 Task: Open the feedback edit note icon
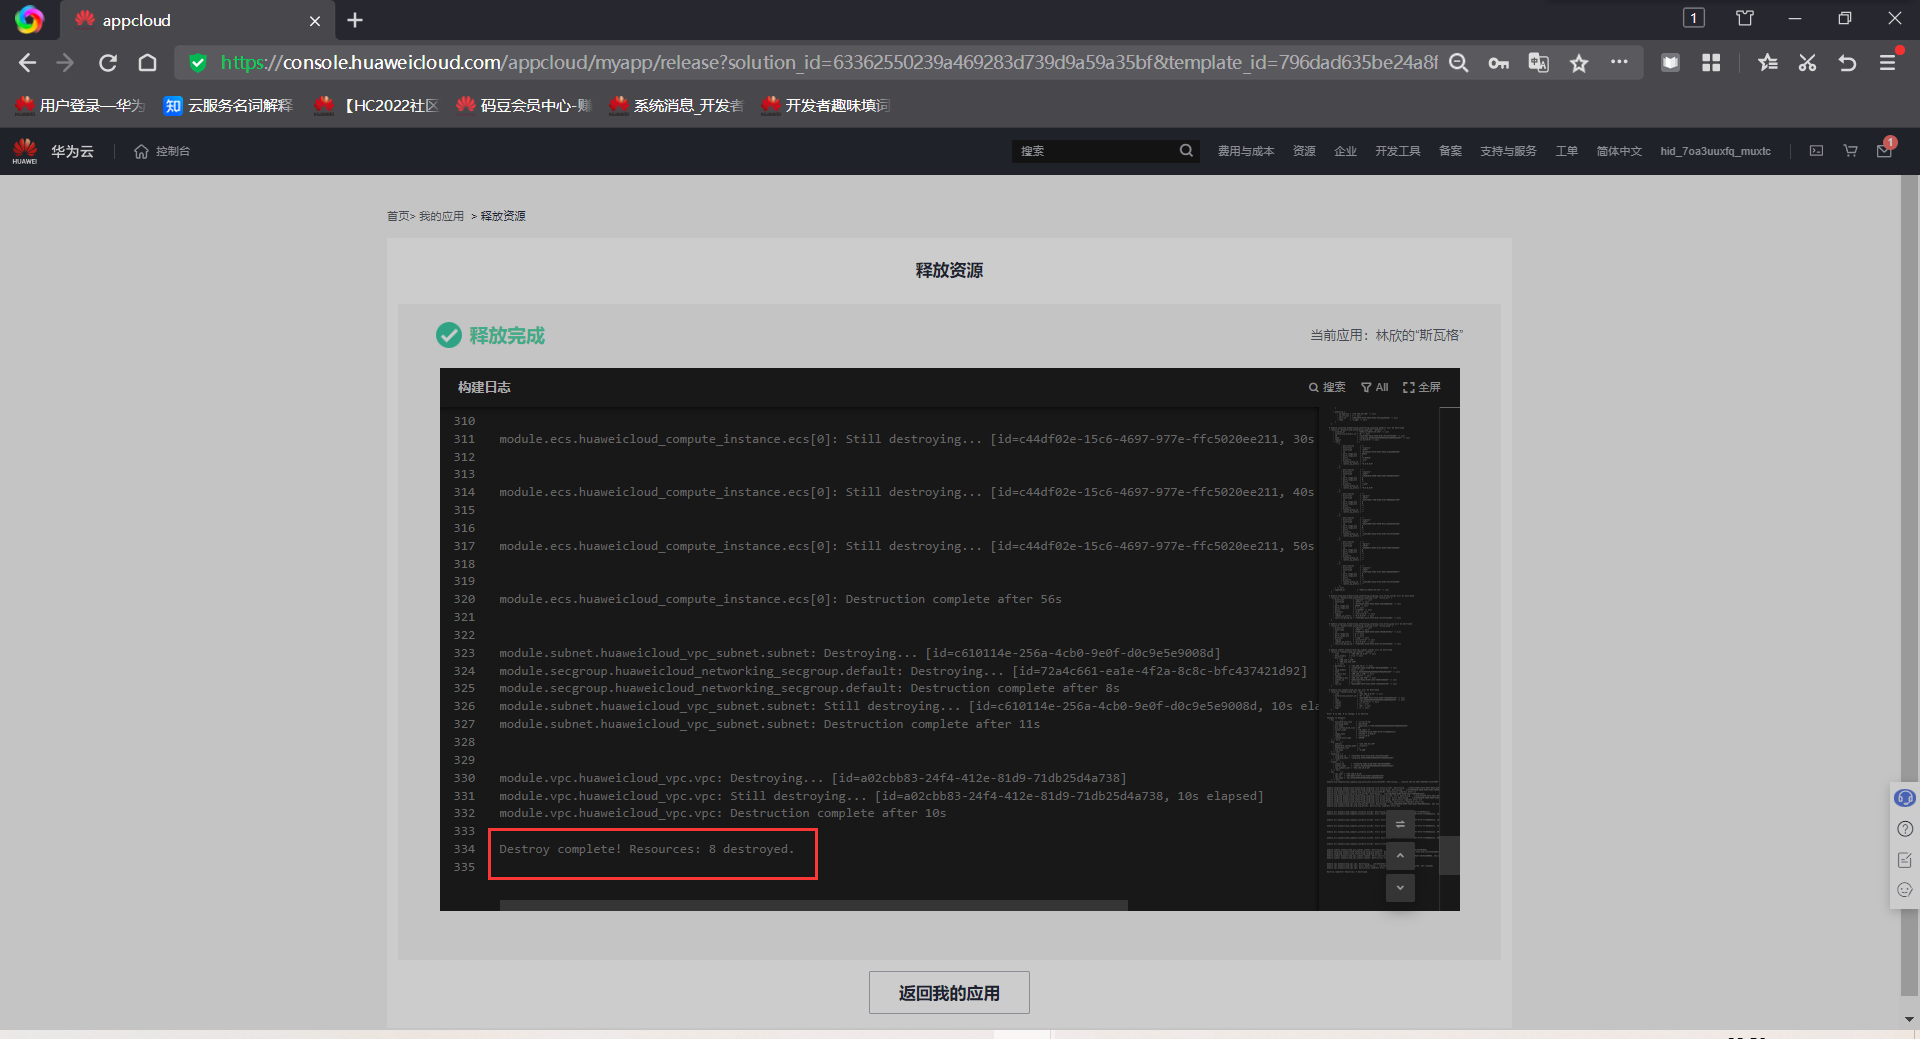tap(1905, 860)
